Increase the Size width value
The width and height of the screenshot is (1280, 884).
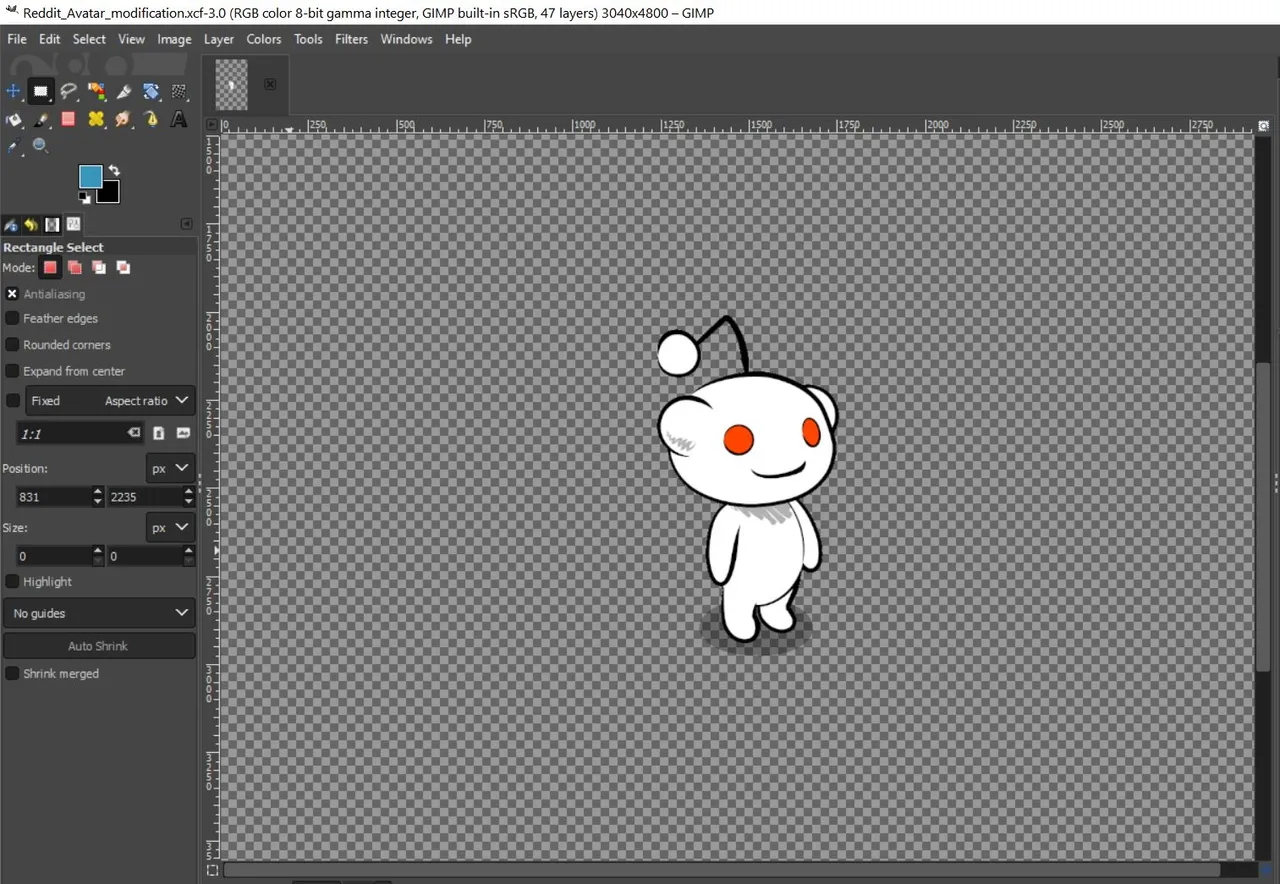(x=97, y=550)
